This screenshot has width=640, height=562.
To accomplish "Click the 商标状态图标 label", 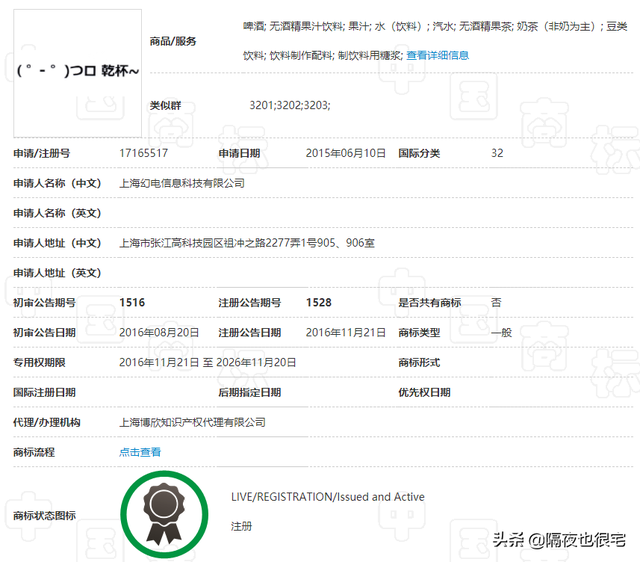I will click(x=44, y=515).
